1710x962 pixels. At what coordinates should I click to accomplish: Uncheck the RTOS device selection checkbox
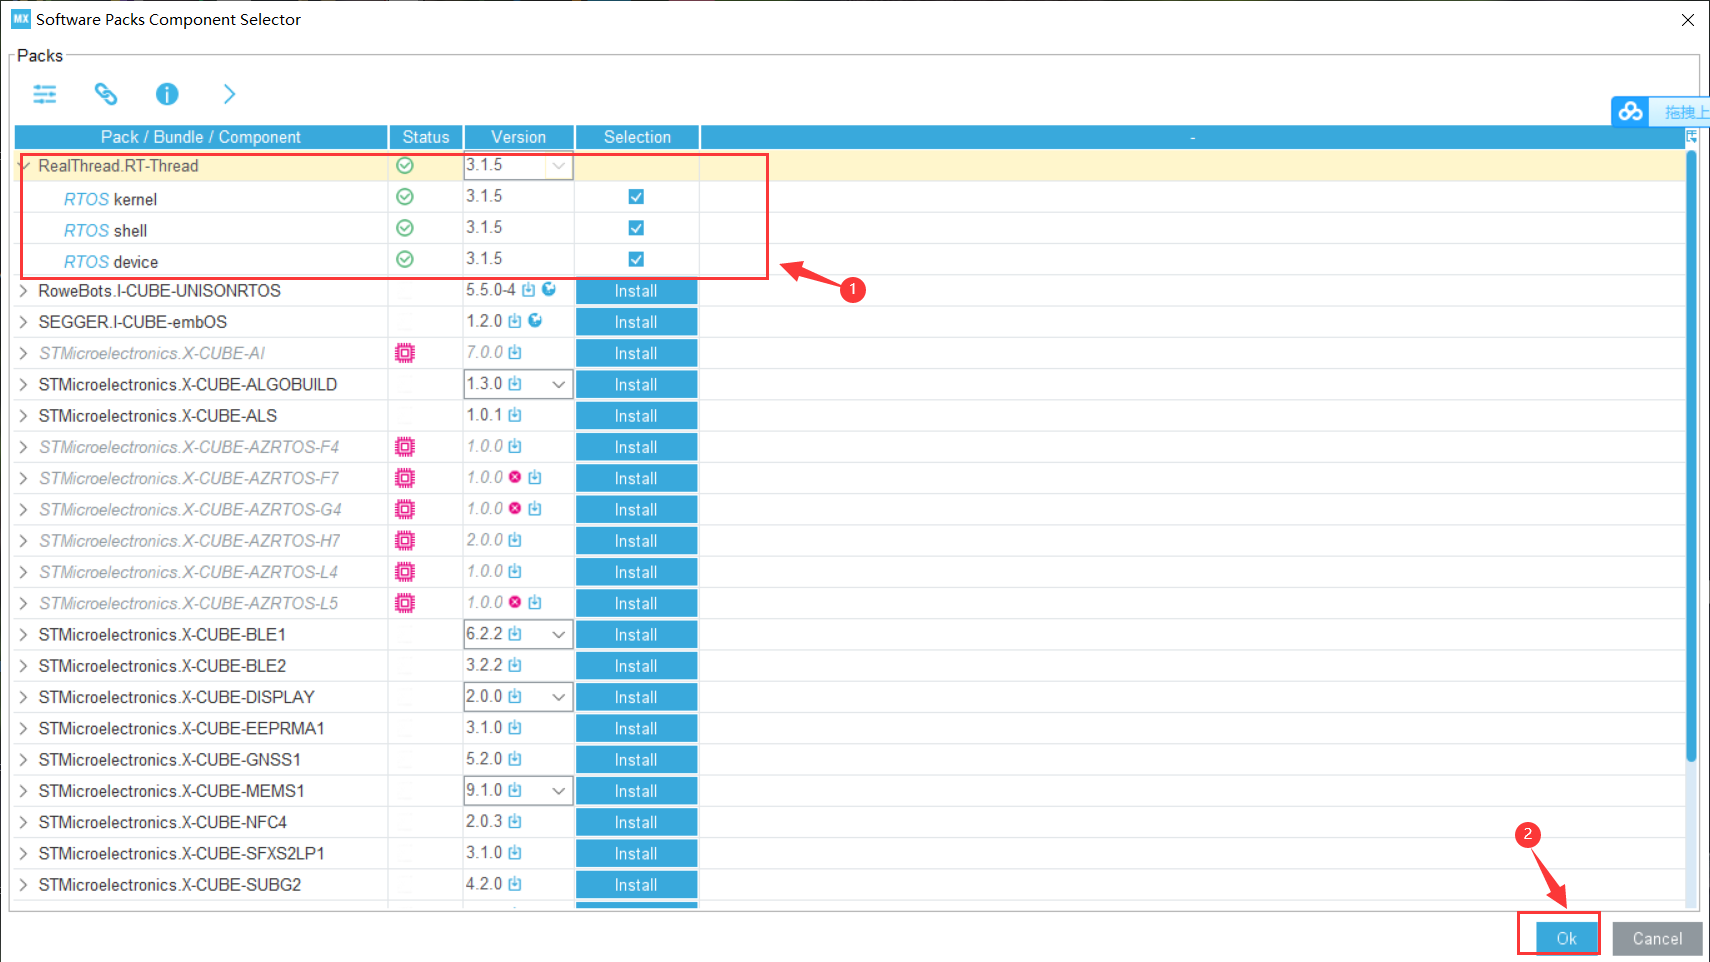point(636,259)
